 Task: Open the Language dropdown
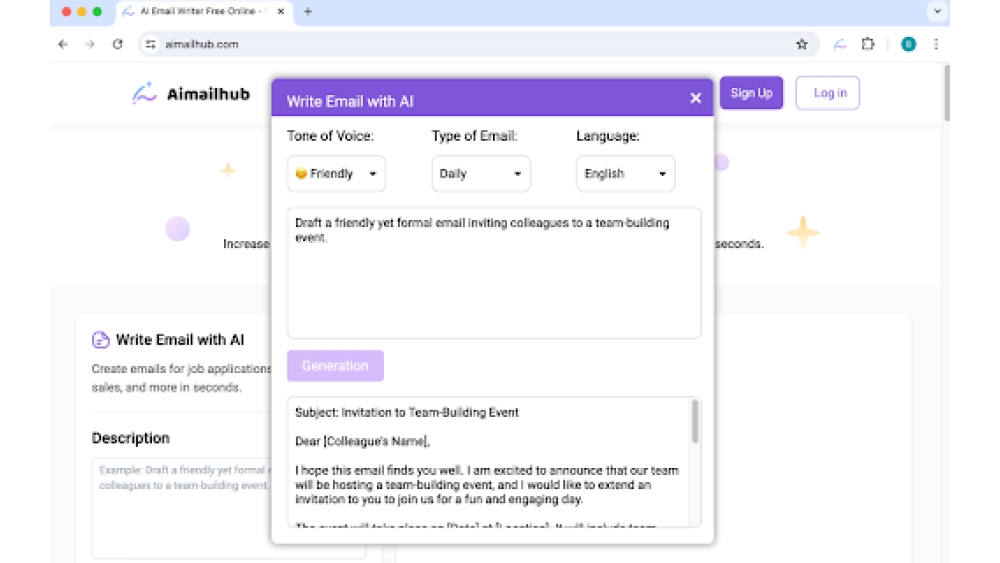point(625,173)
